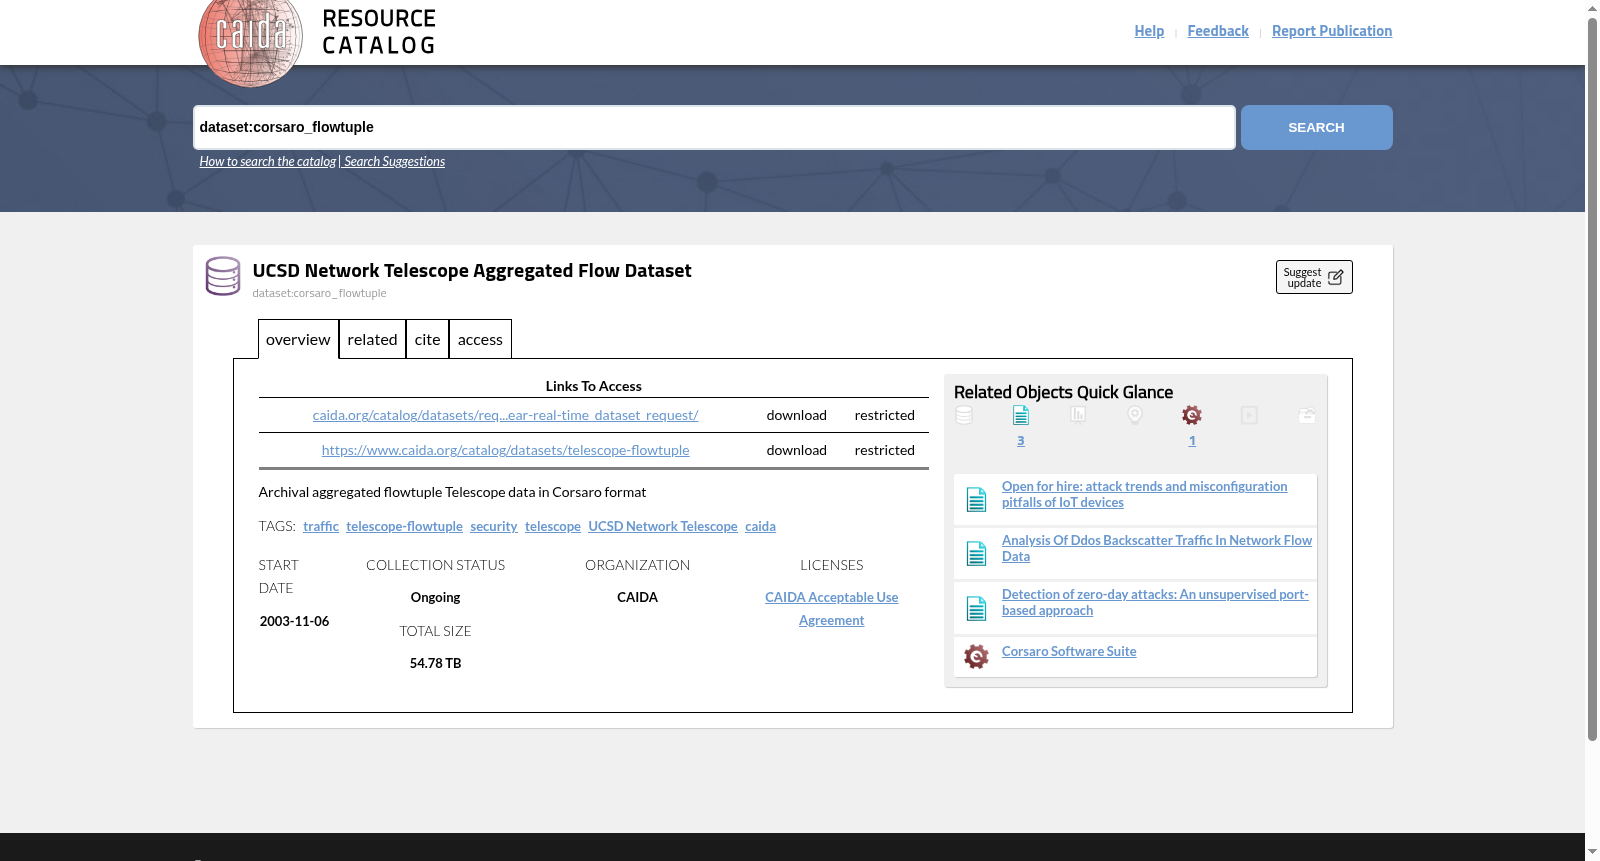This screenshot has width=1600, height=861.
Task: Click the software count link 1
Action: point(1192,440)
